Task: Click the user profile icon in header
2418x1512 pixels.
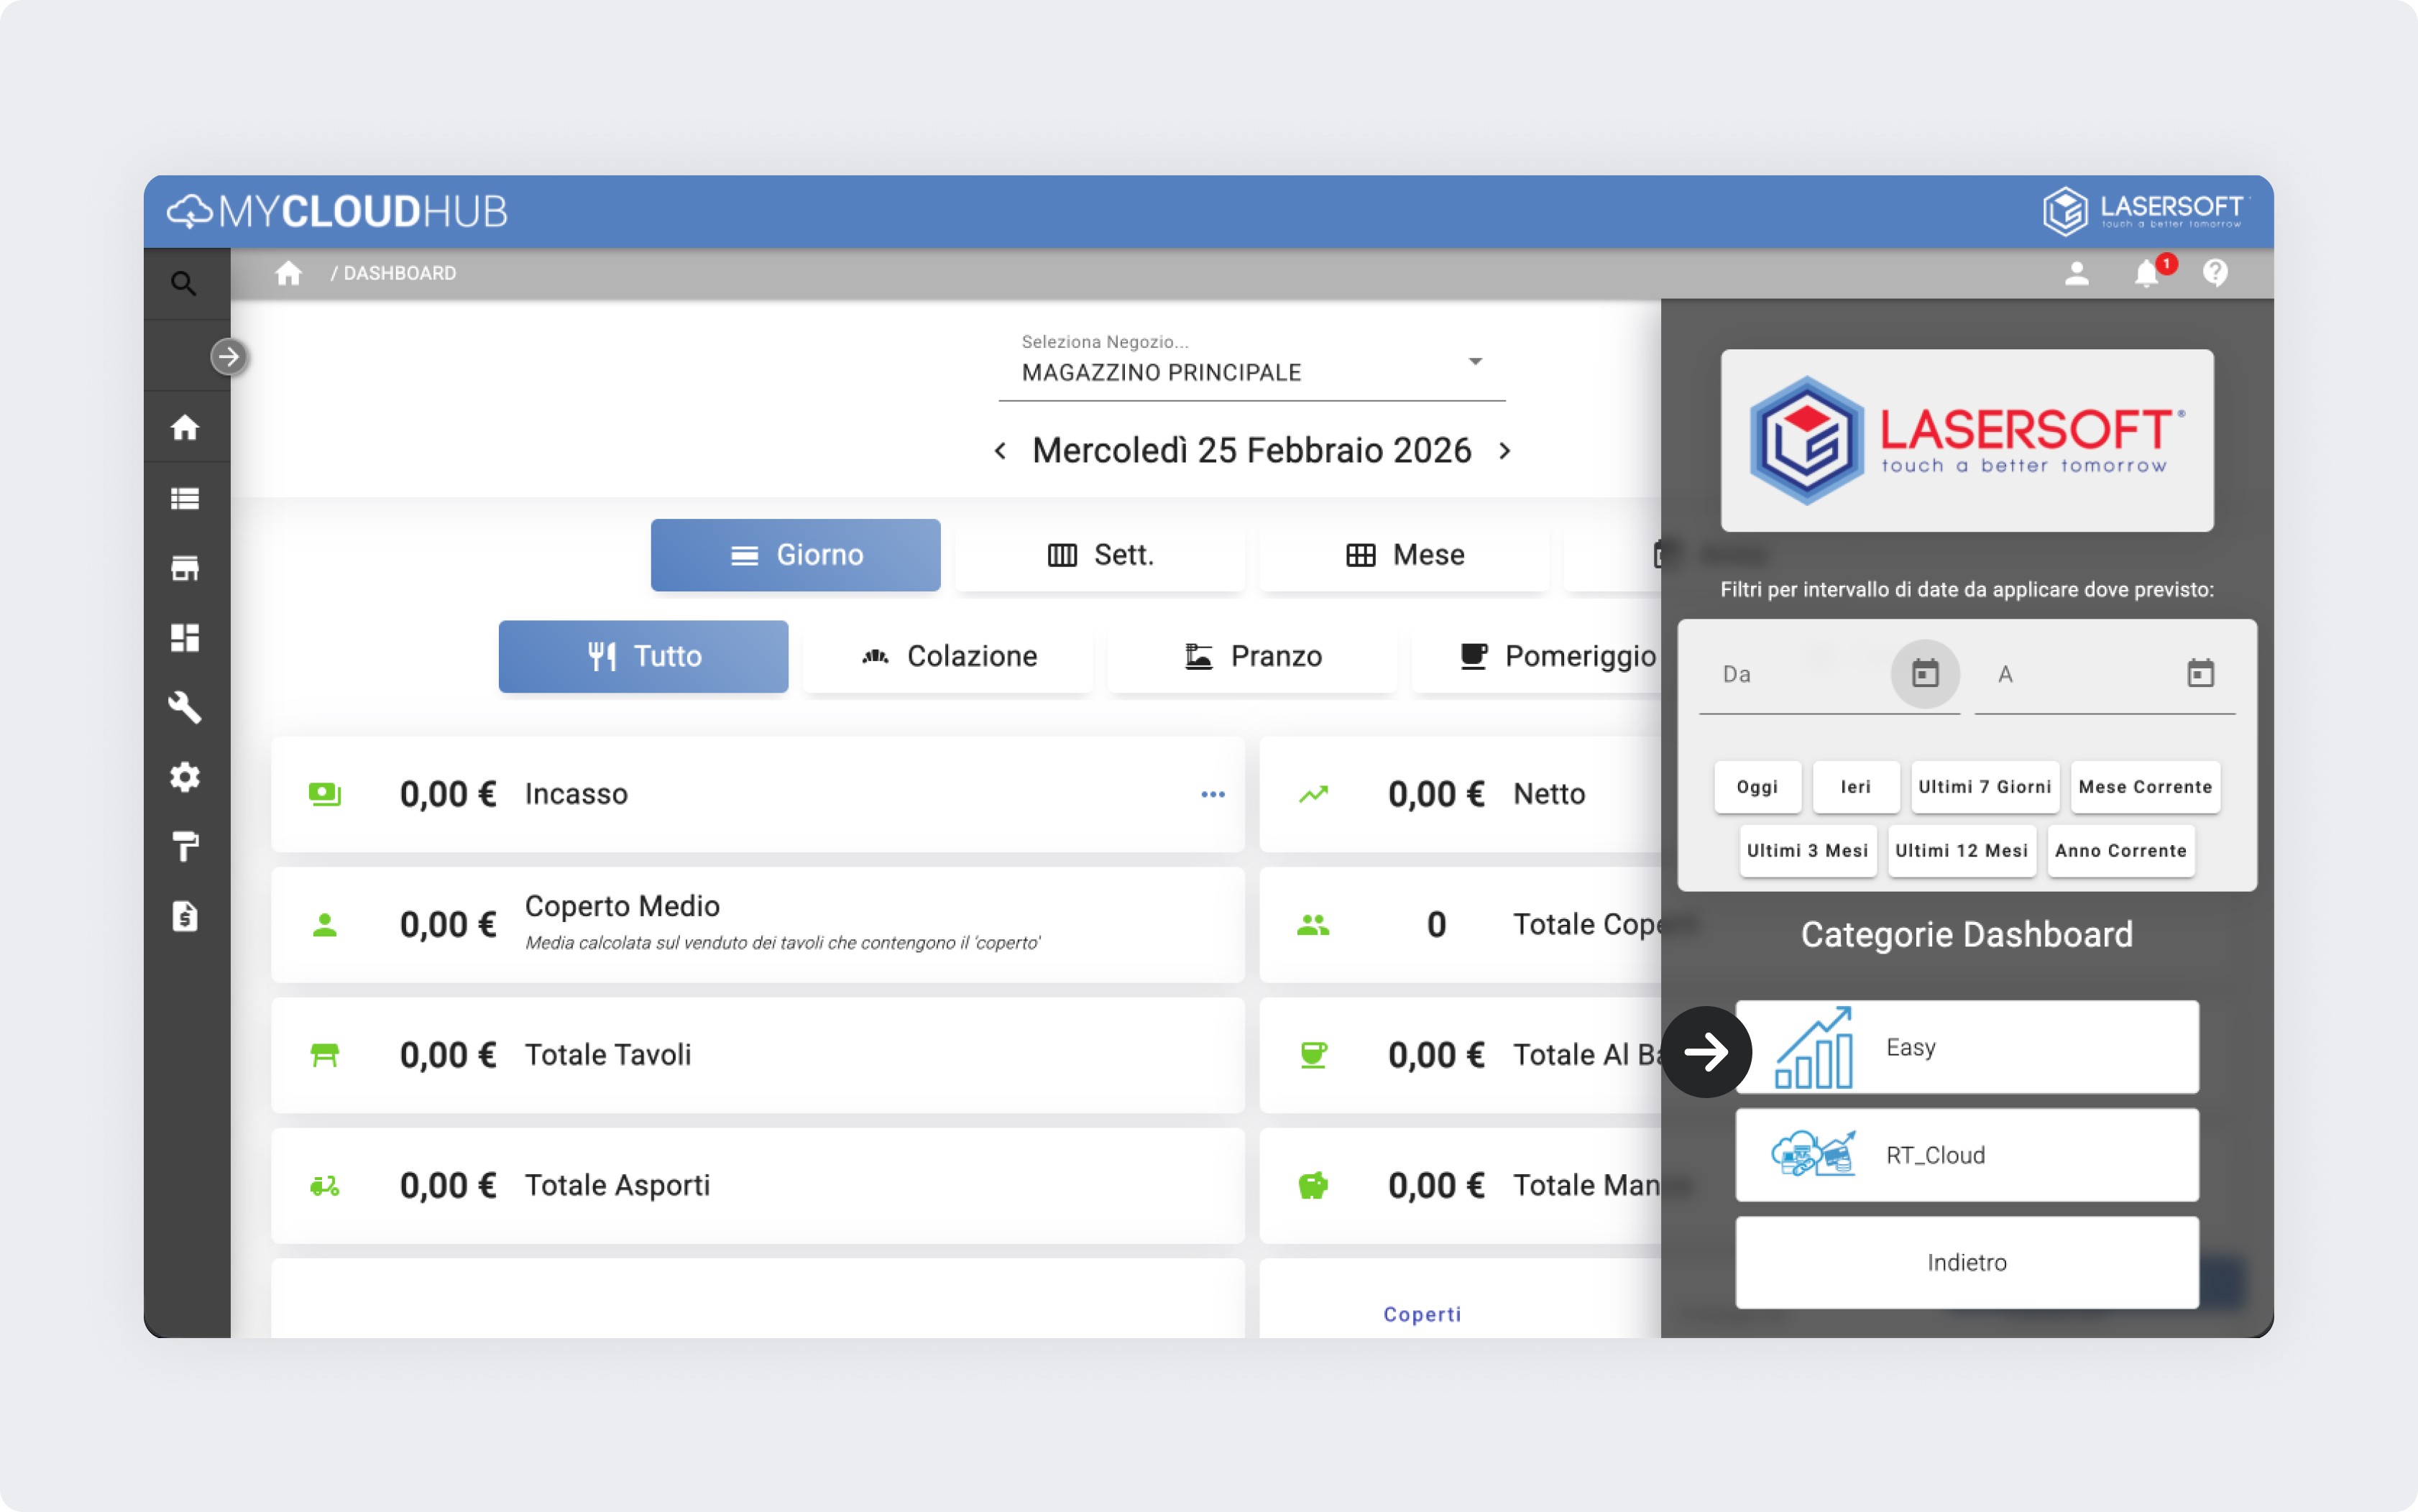Action: [x=2077, y=273]
